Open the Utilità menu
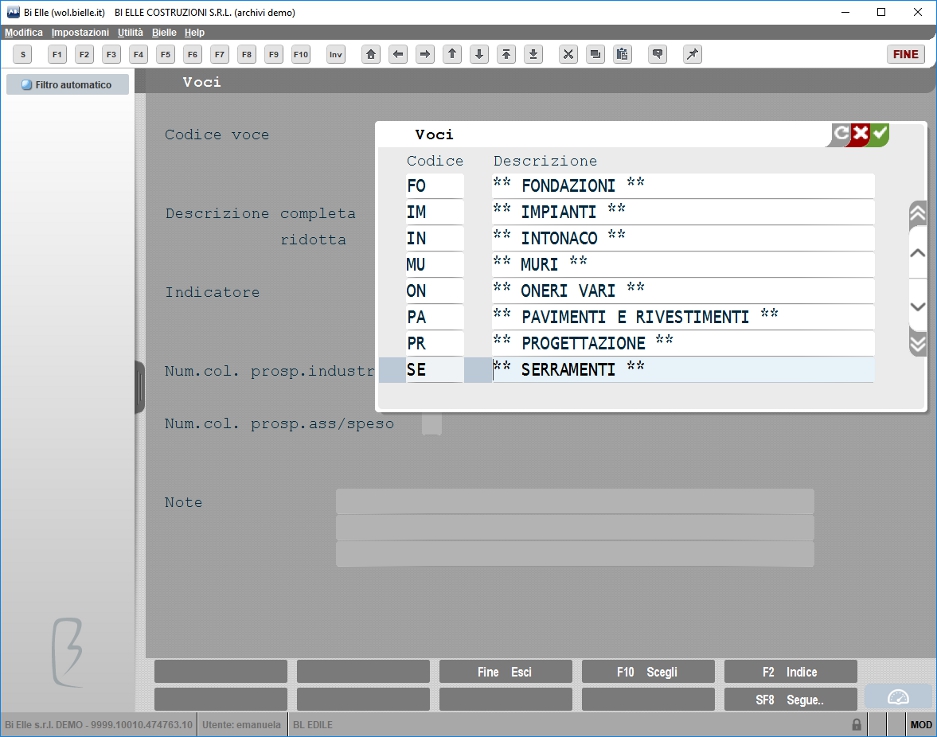The image size is (937, 737). [130, 32]
